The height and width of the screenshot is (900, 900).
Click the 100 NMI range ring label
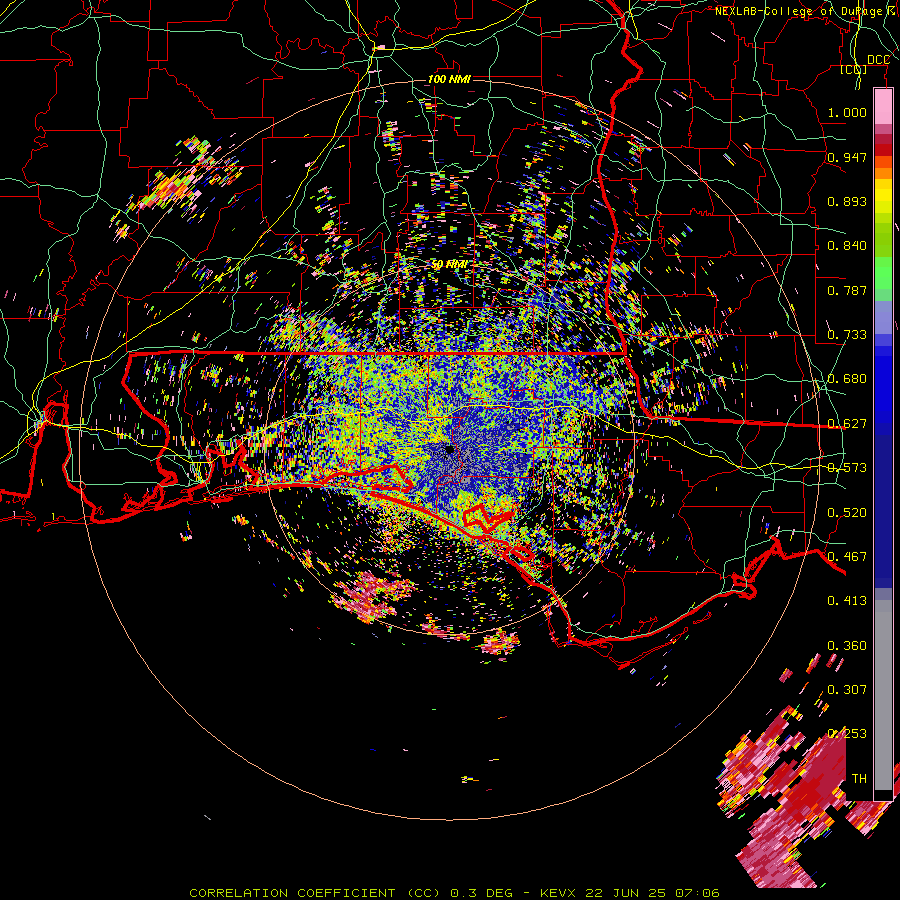click(x=449, y=79)
